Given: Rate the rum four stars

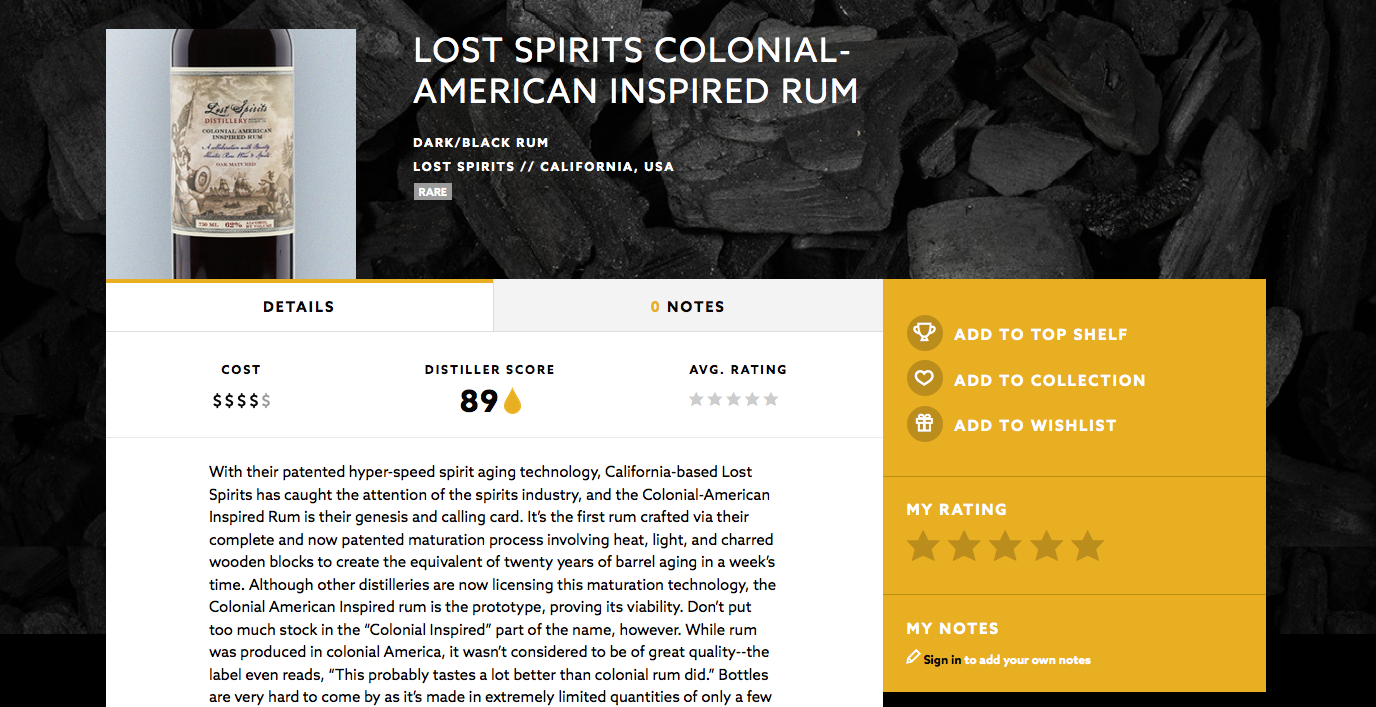Looking at the screenshot, I should [1046, 547].
